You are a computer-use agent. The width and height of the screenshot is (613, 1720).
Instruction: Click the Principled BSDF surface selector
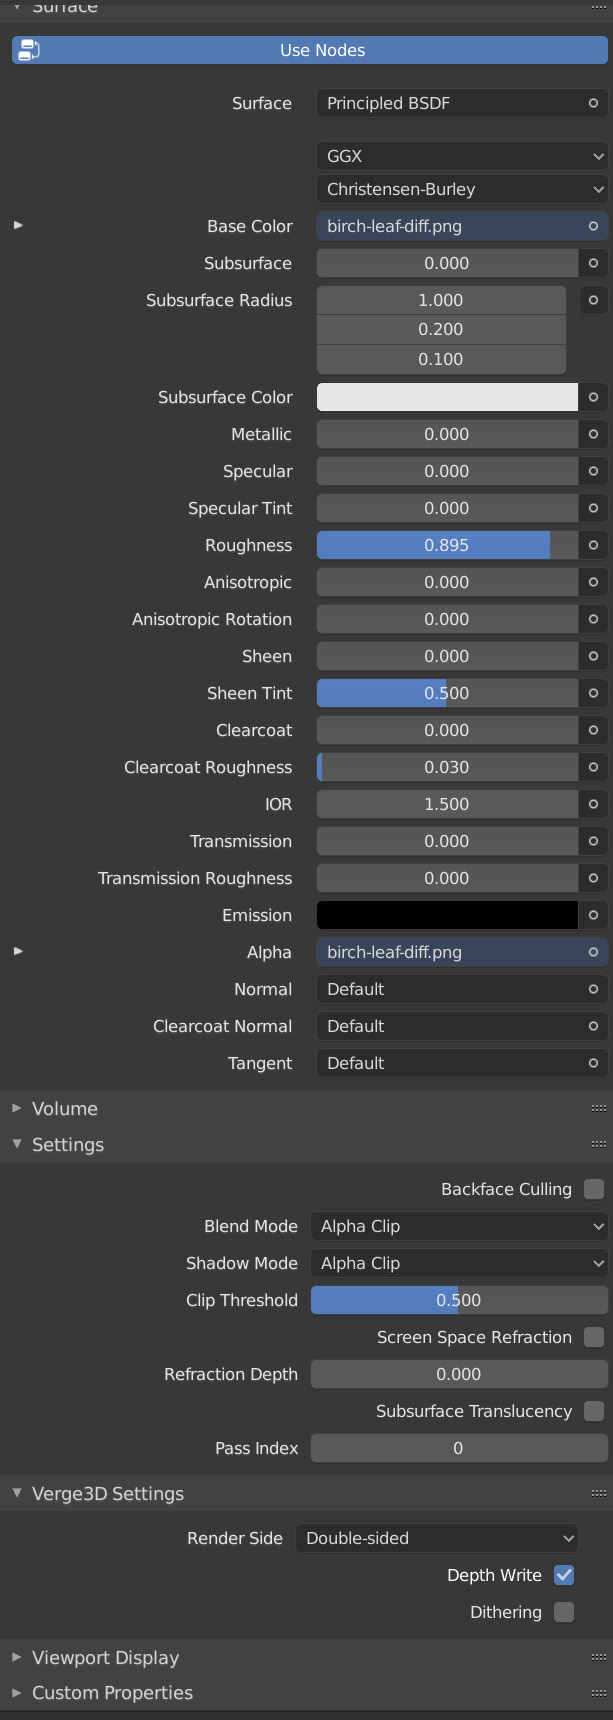tap(462, 103)
